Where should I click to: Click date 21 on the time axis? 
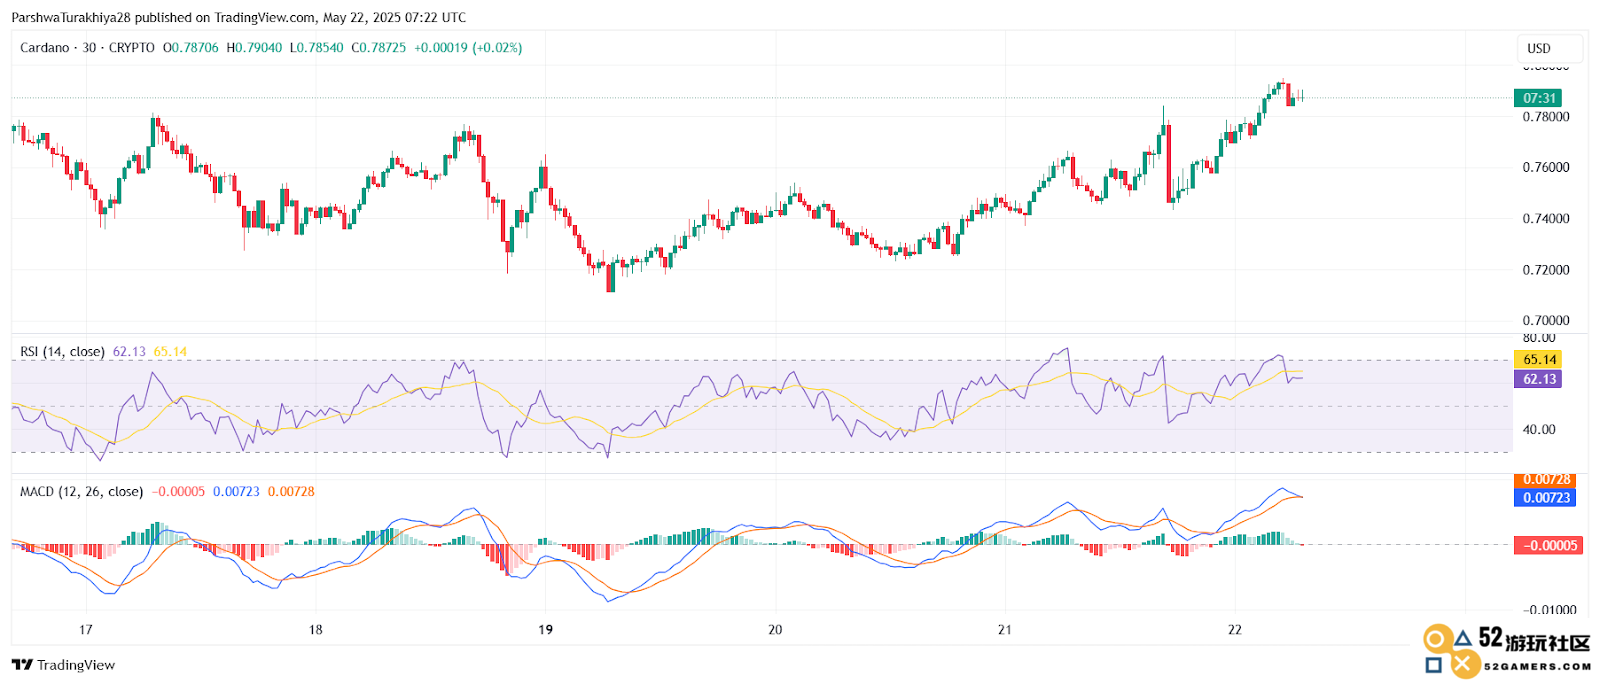click(1005, 630)
